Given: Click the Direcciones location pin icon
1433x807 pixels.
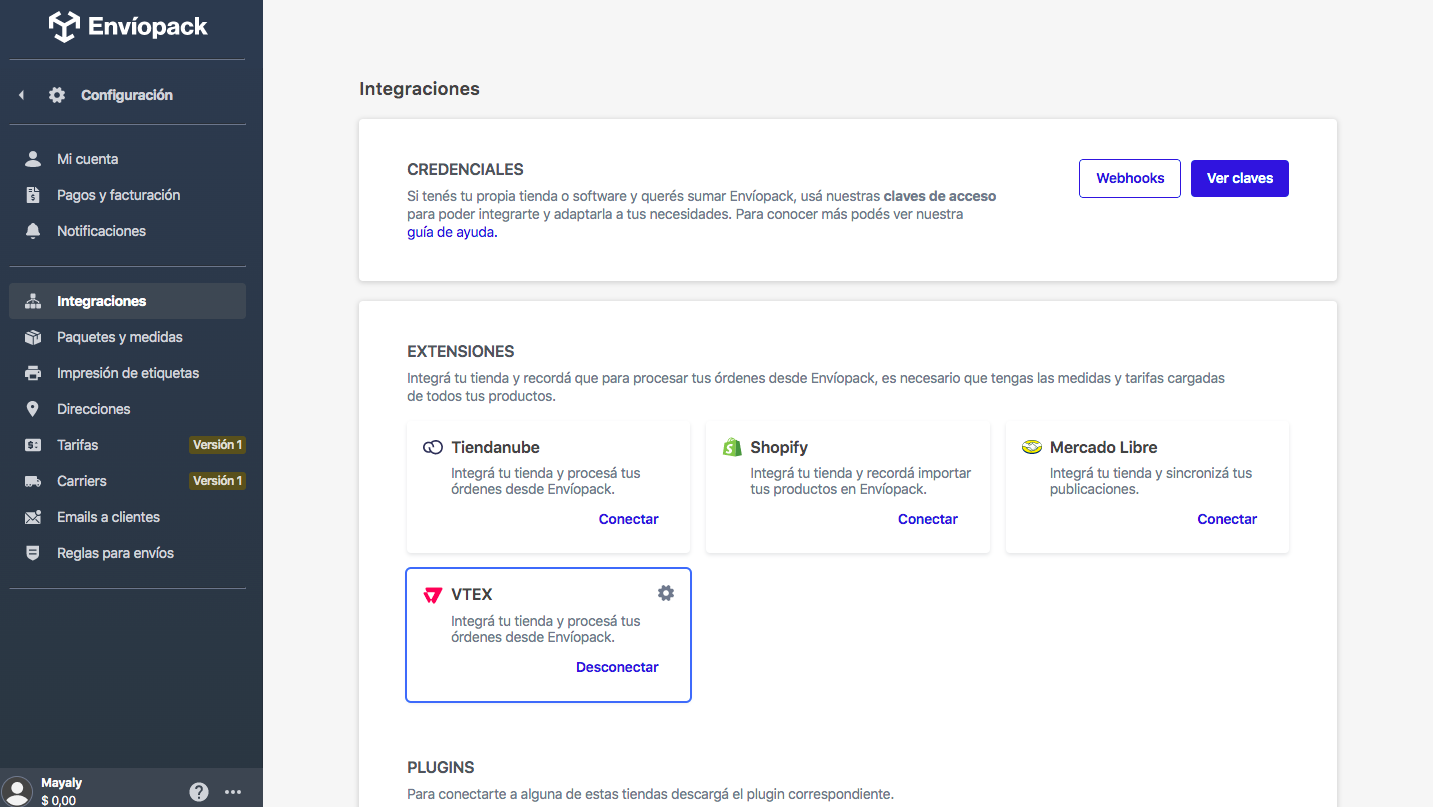Looking at the screenshot, I should (33, 409).
